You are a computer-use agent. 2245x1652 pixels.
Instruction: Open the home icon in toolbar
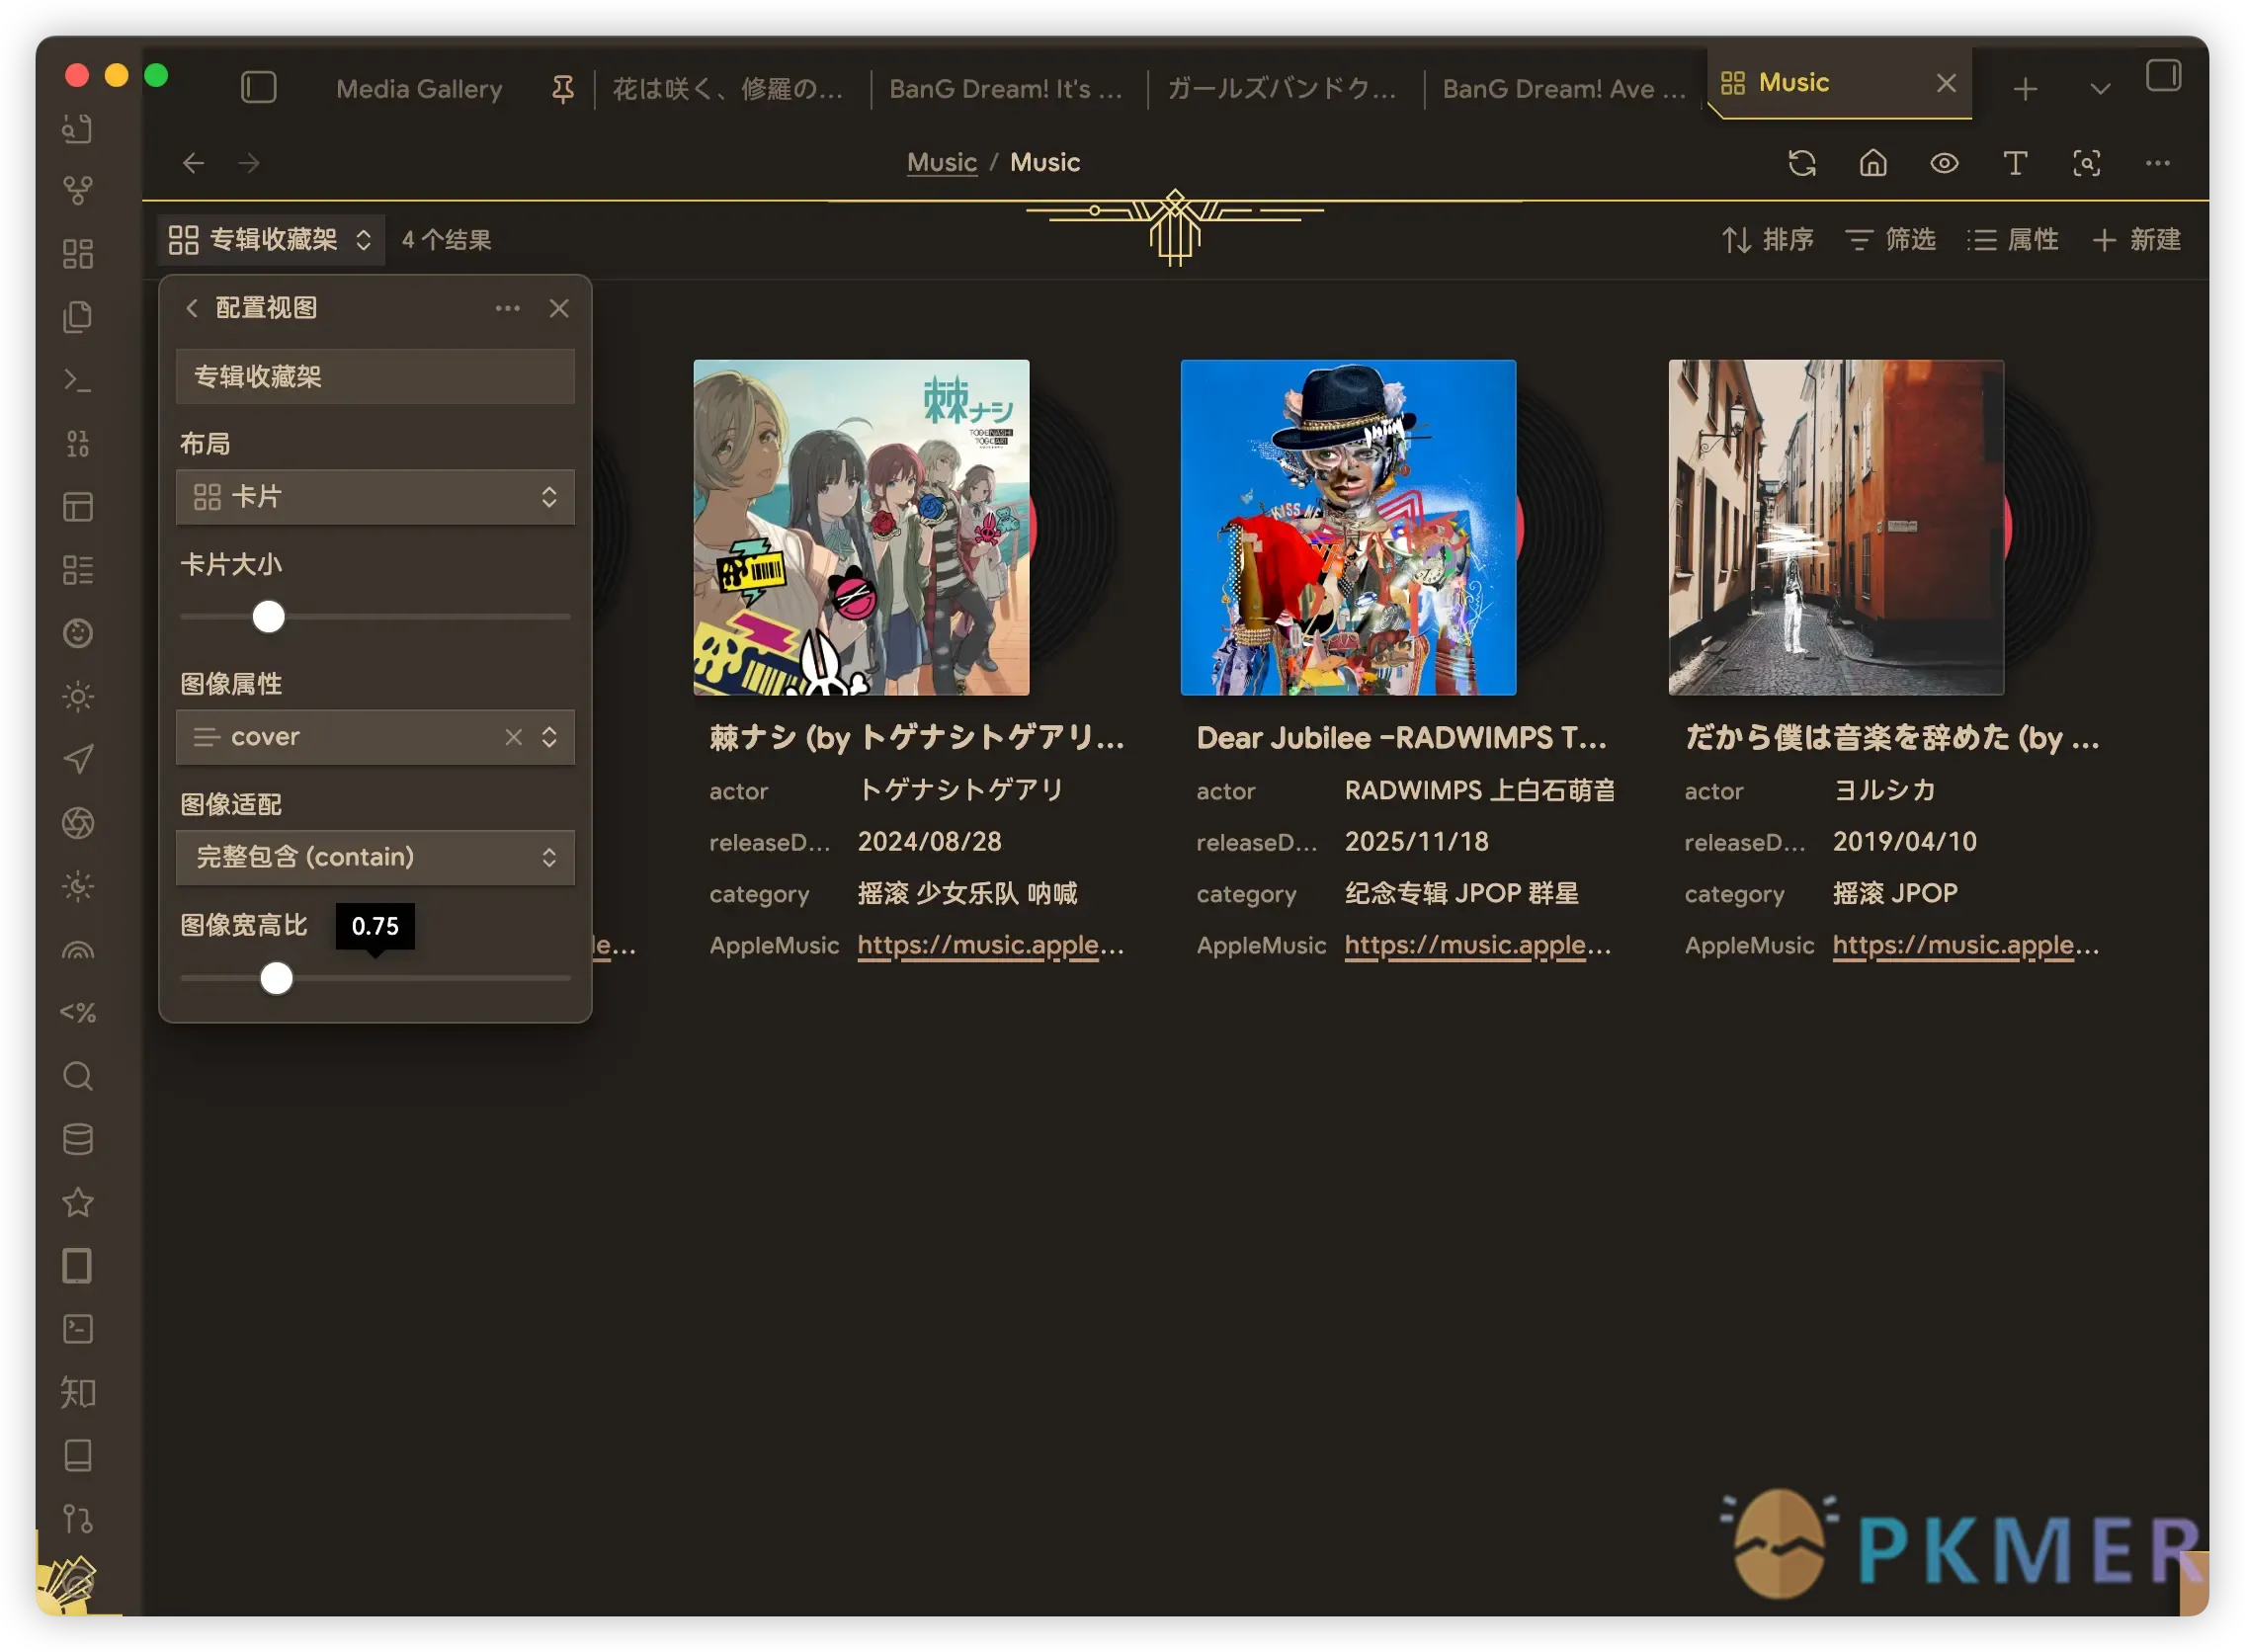(1872, 163)
